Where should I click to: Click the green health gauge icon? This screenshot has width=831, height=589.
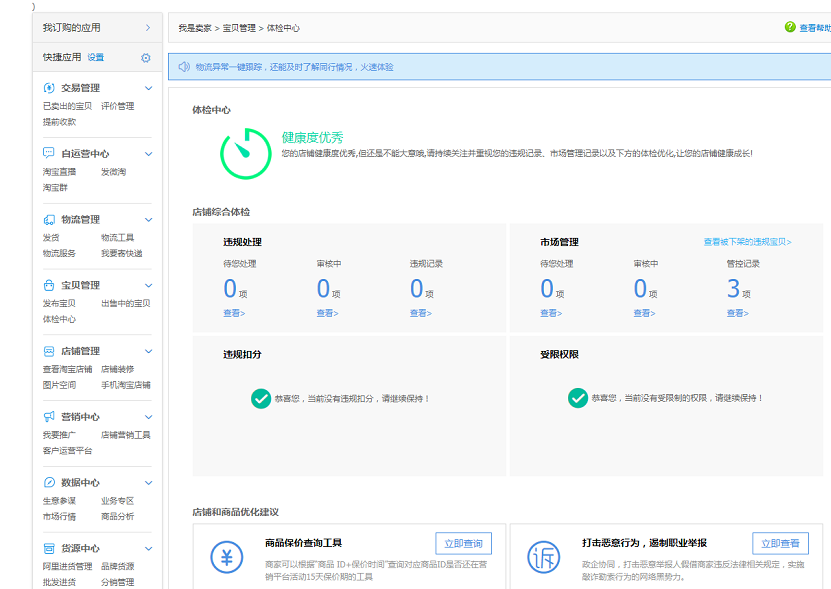tap(246, 154)
